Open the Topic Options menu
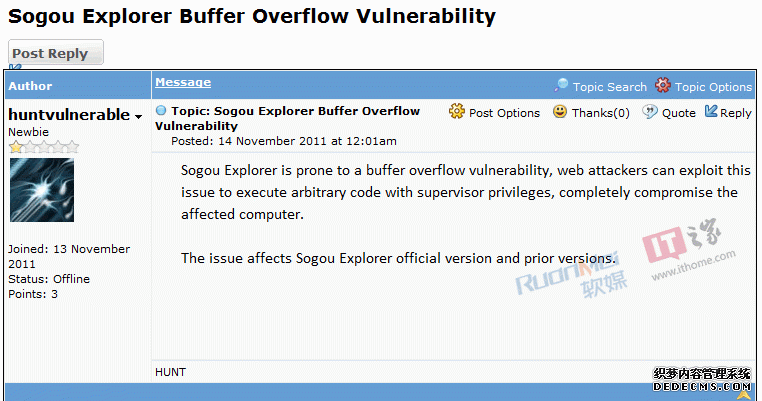The image size is (762, 401). tap(713, 87)
